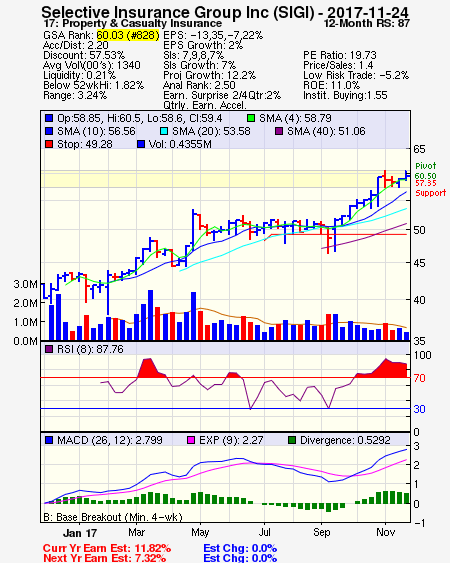Screen dimensions: 450x563
Task: Click the Curr Yr Earn Est: 11.82% text
Action: (107, 549)
